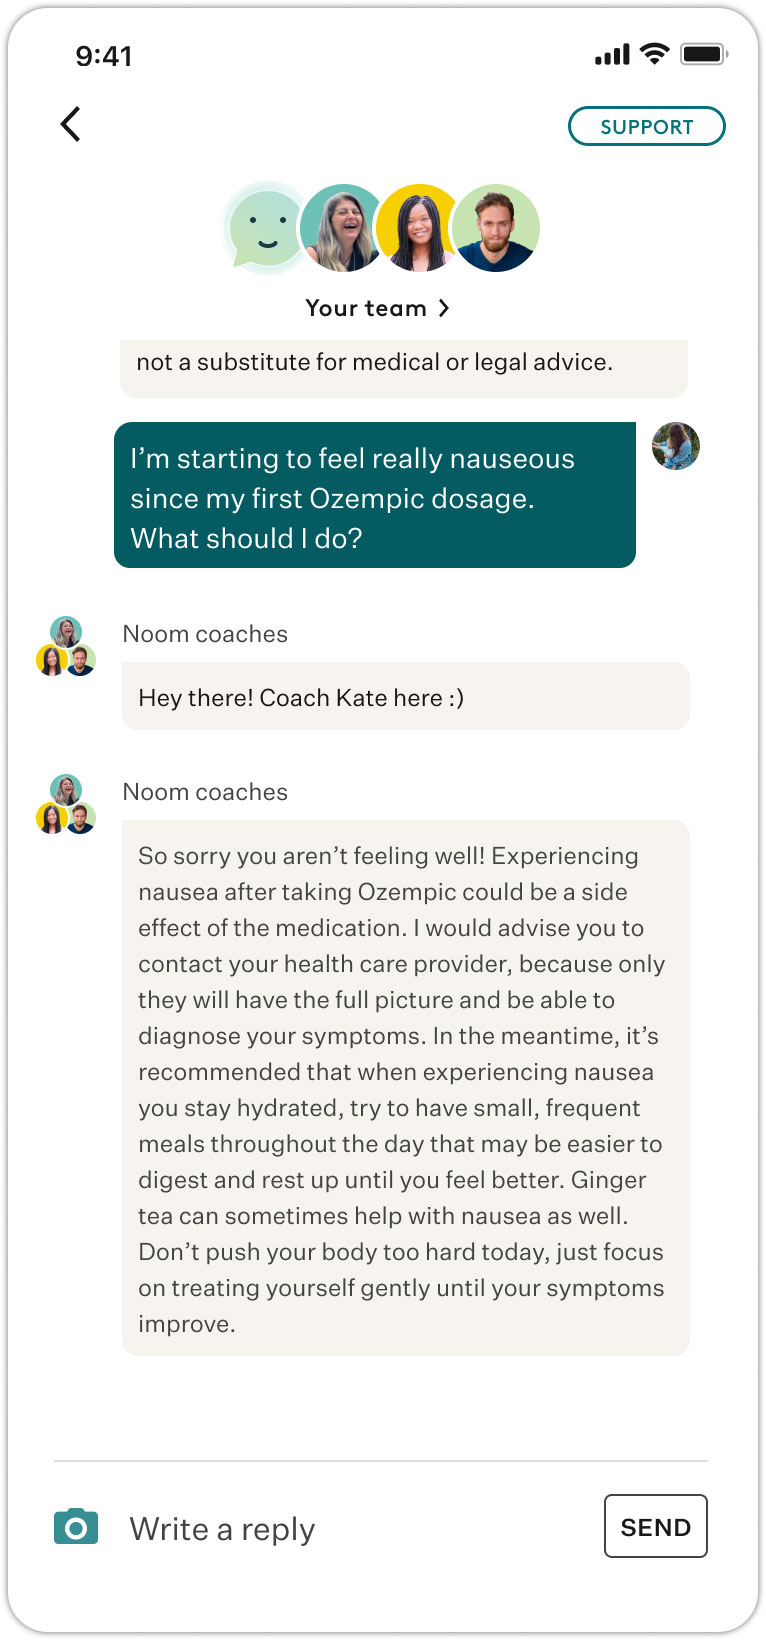Tap the cellular signal bars icon
Screen dimensions: 766x1640
[x=612, y=54]
